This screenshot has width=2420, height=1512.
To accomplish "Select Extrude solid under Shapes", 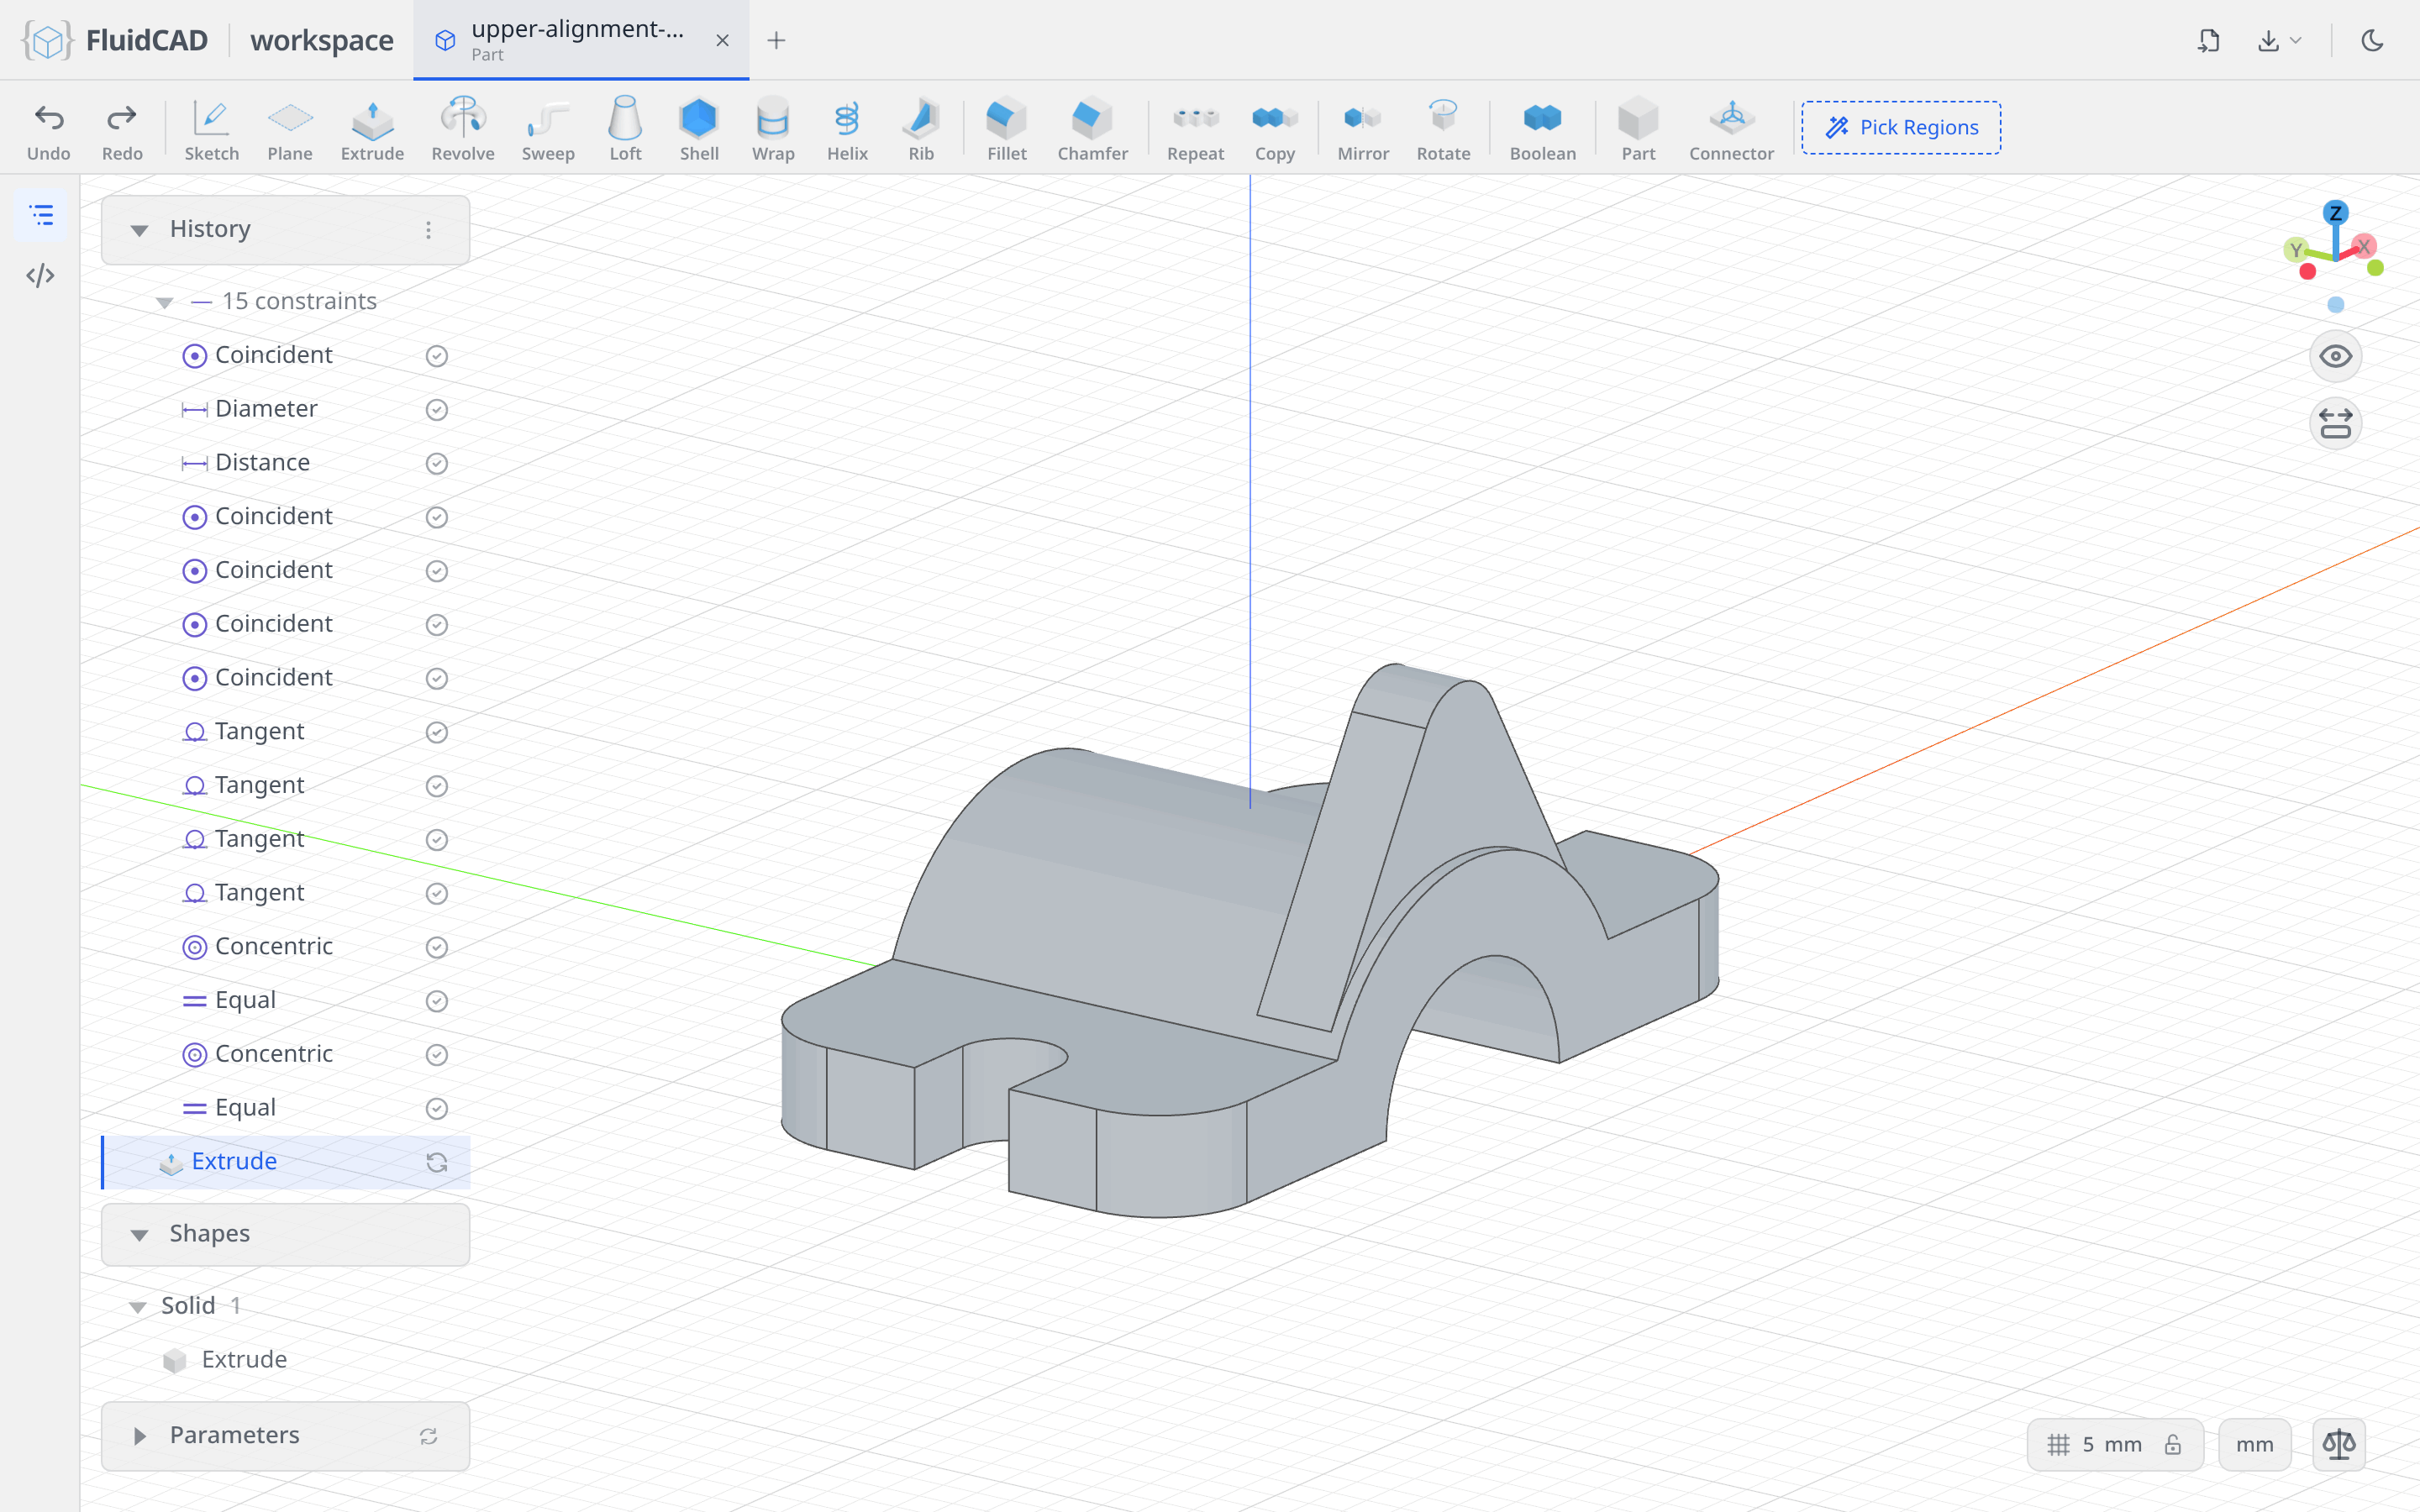I will [244, 1360].
